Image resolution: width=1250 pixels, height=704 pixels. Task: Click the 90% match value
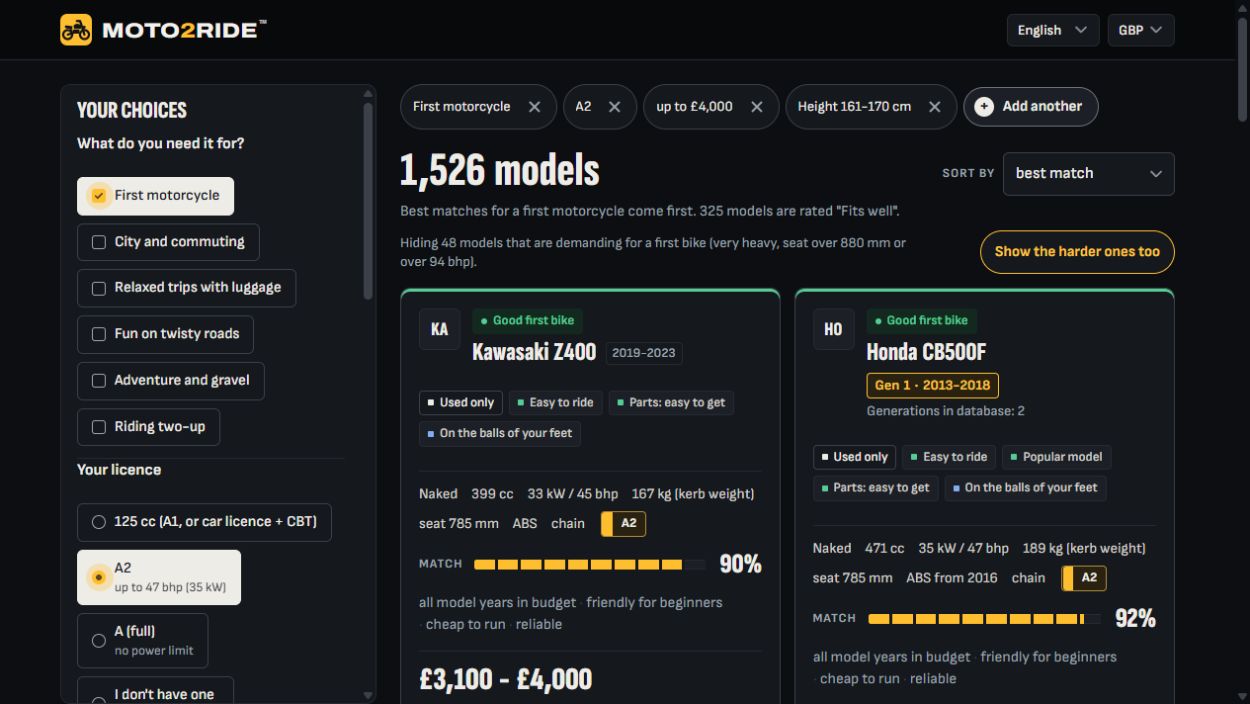coord(740,564)
